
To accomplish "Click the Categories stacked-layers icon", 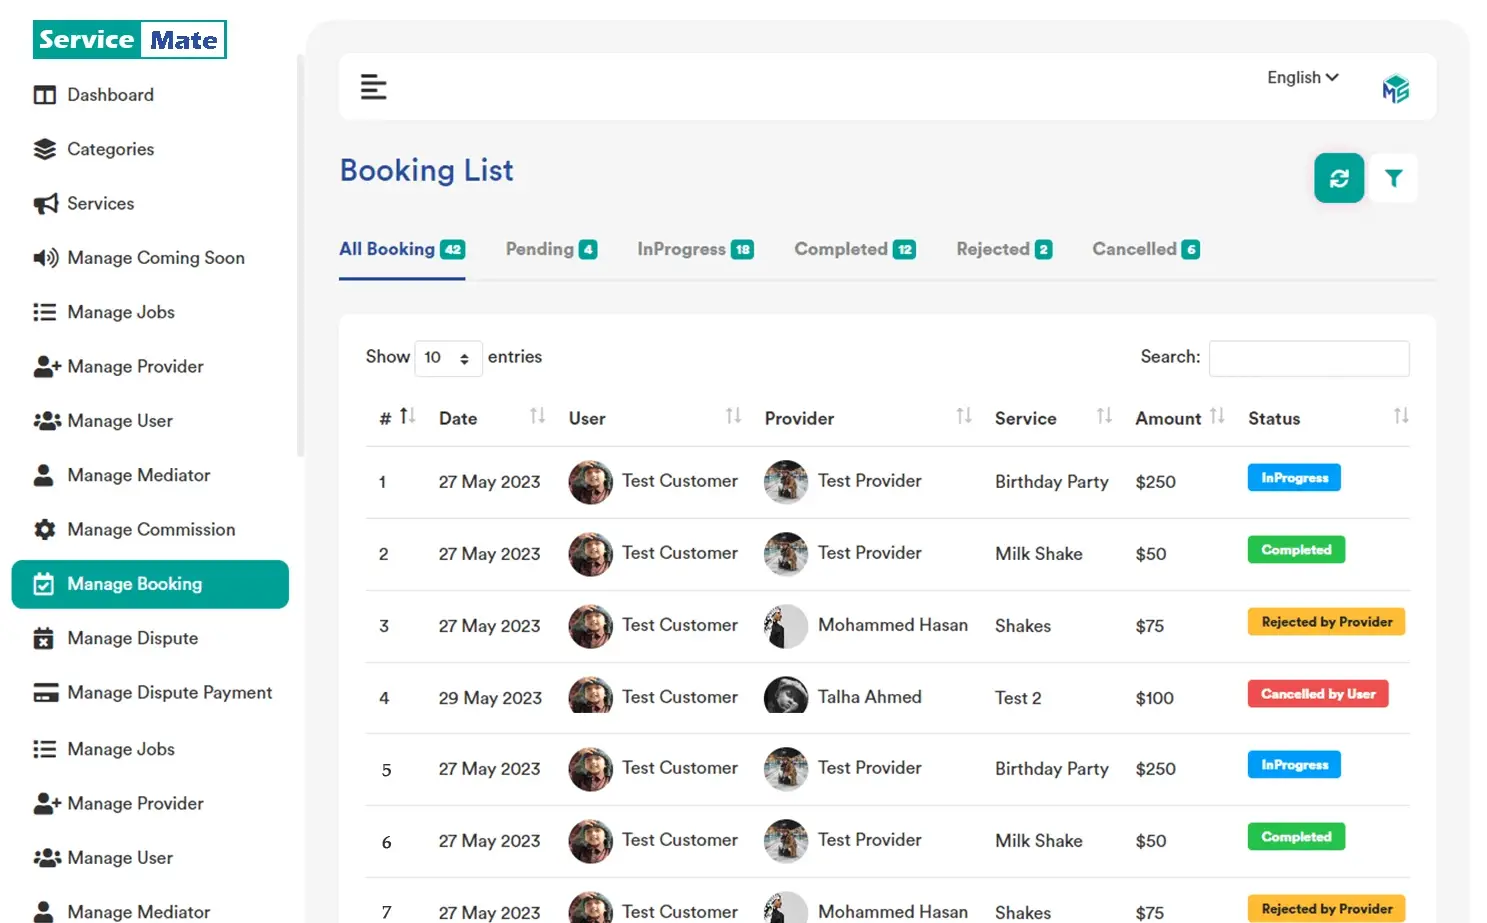I will [44, 148].
